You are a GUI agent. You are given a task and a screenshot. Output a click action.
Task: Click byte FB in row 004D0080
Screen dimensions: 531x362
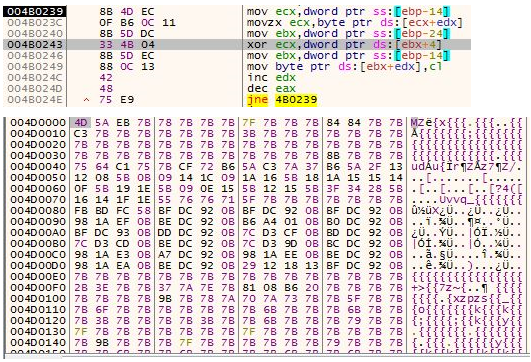pyautogui.click(x=81, y=210)
